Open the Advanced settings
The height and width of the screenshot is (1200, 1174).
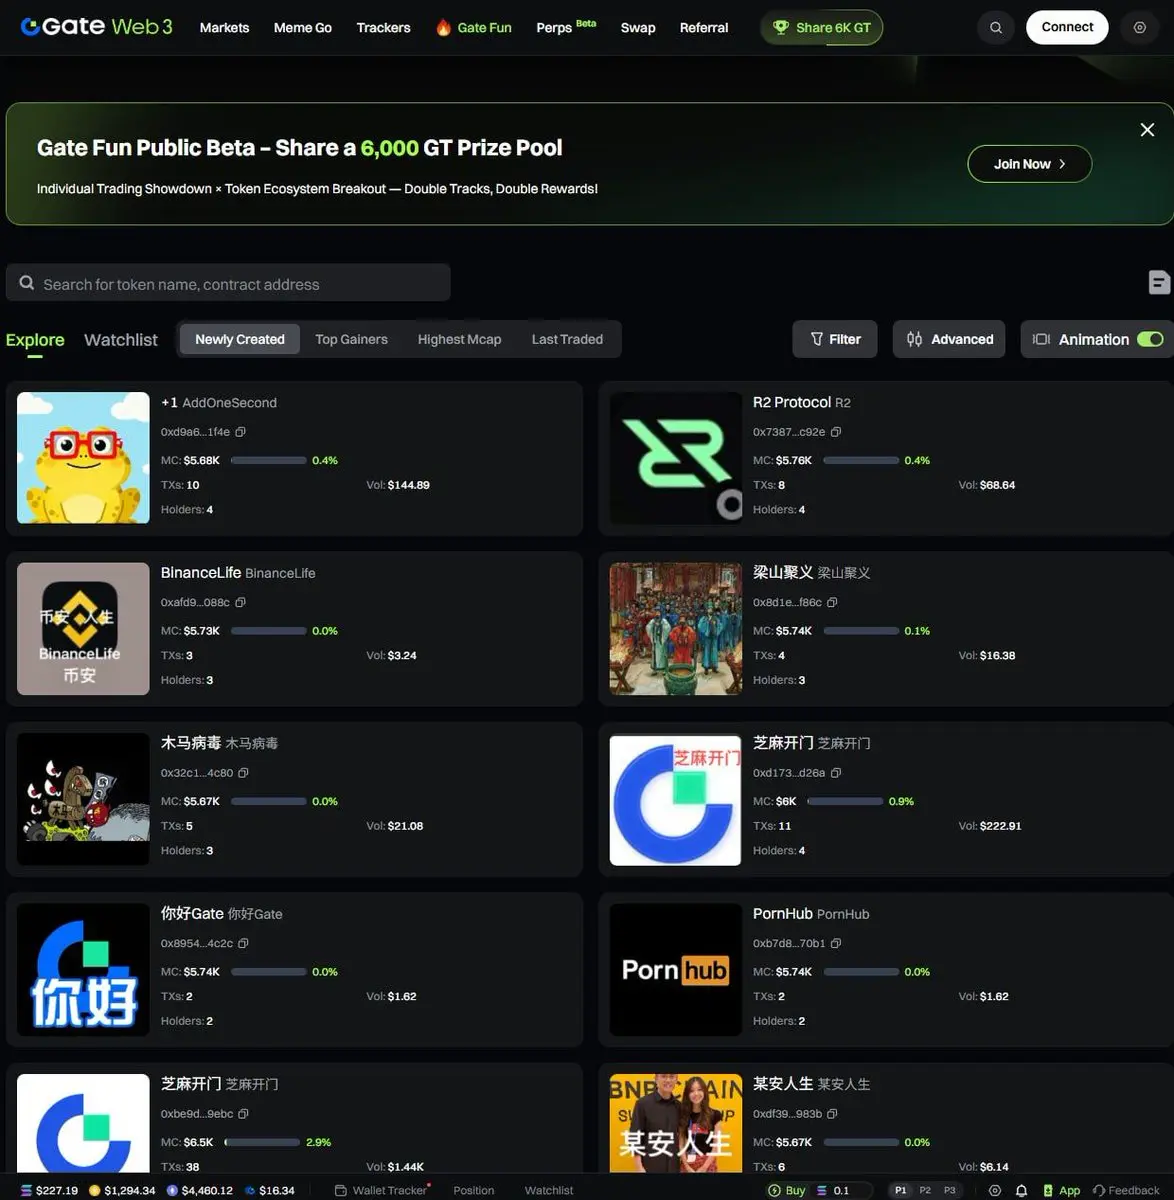pyautogui.click(x=949, y=339)
